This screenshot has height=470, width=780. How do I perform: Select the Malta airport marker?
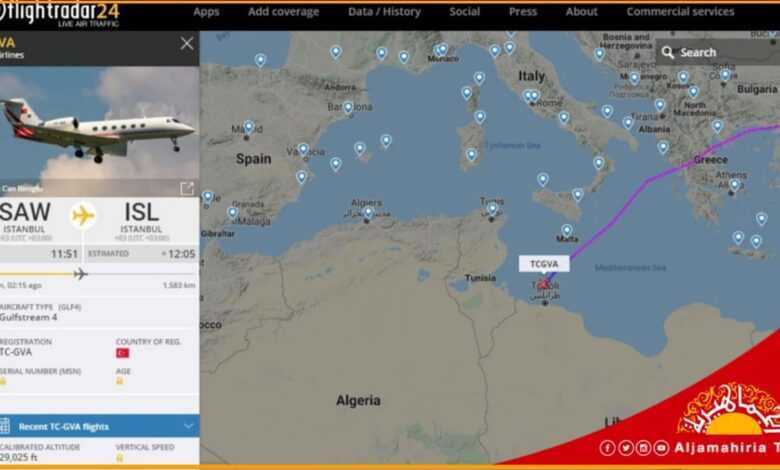pos(567,230)
